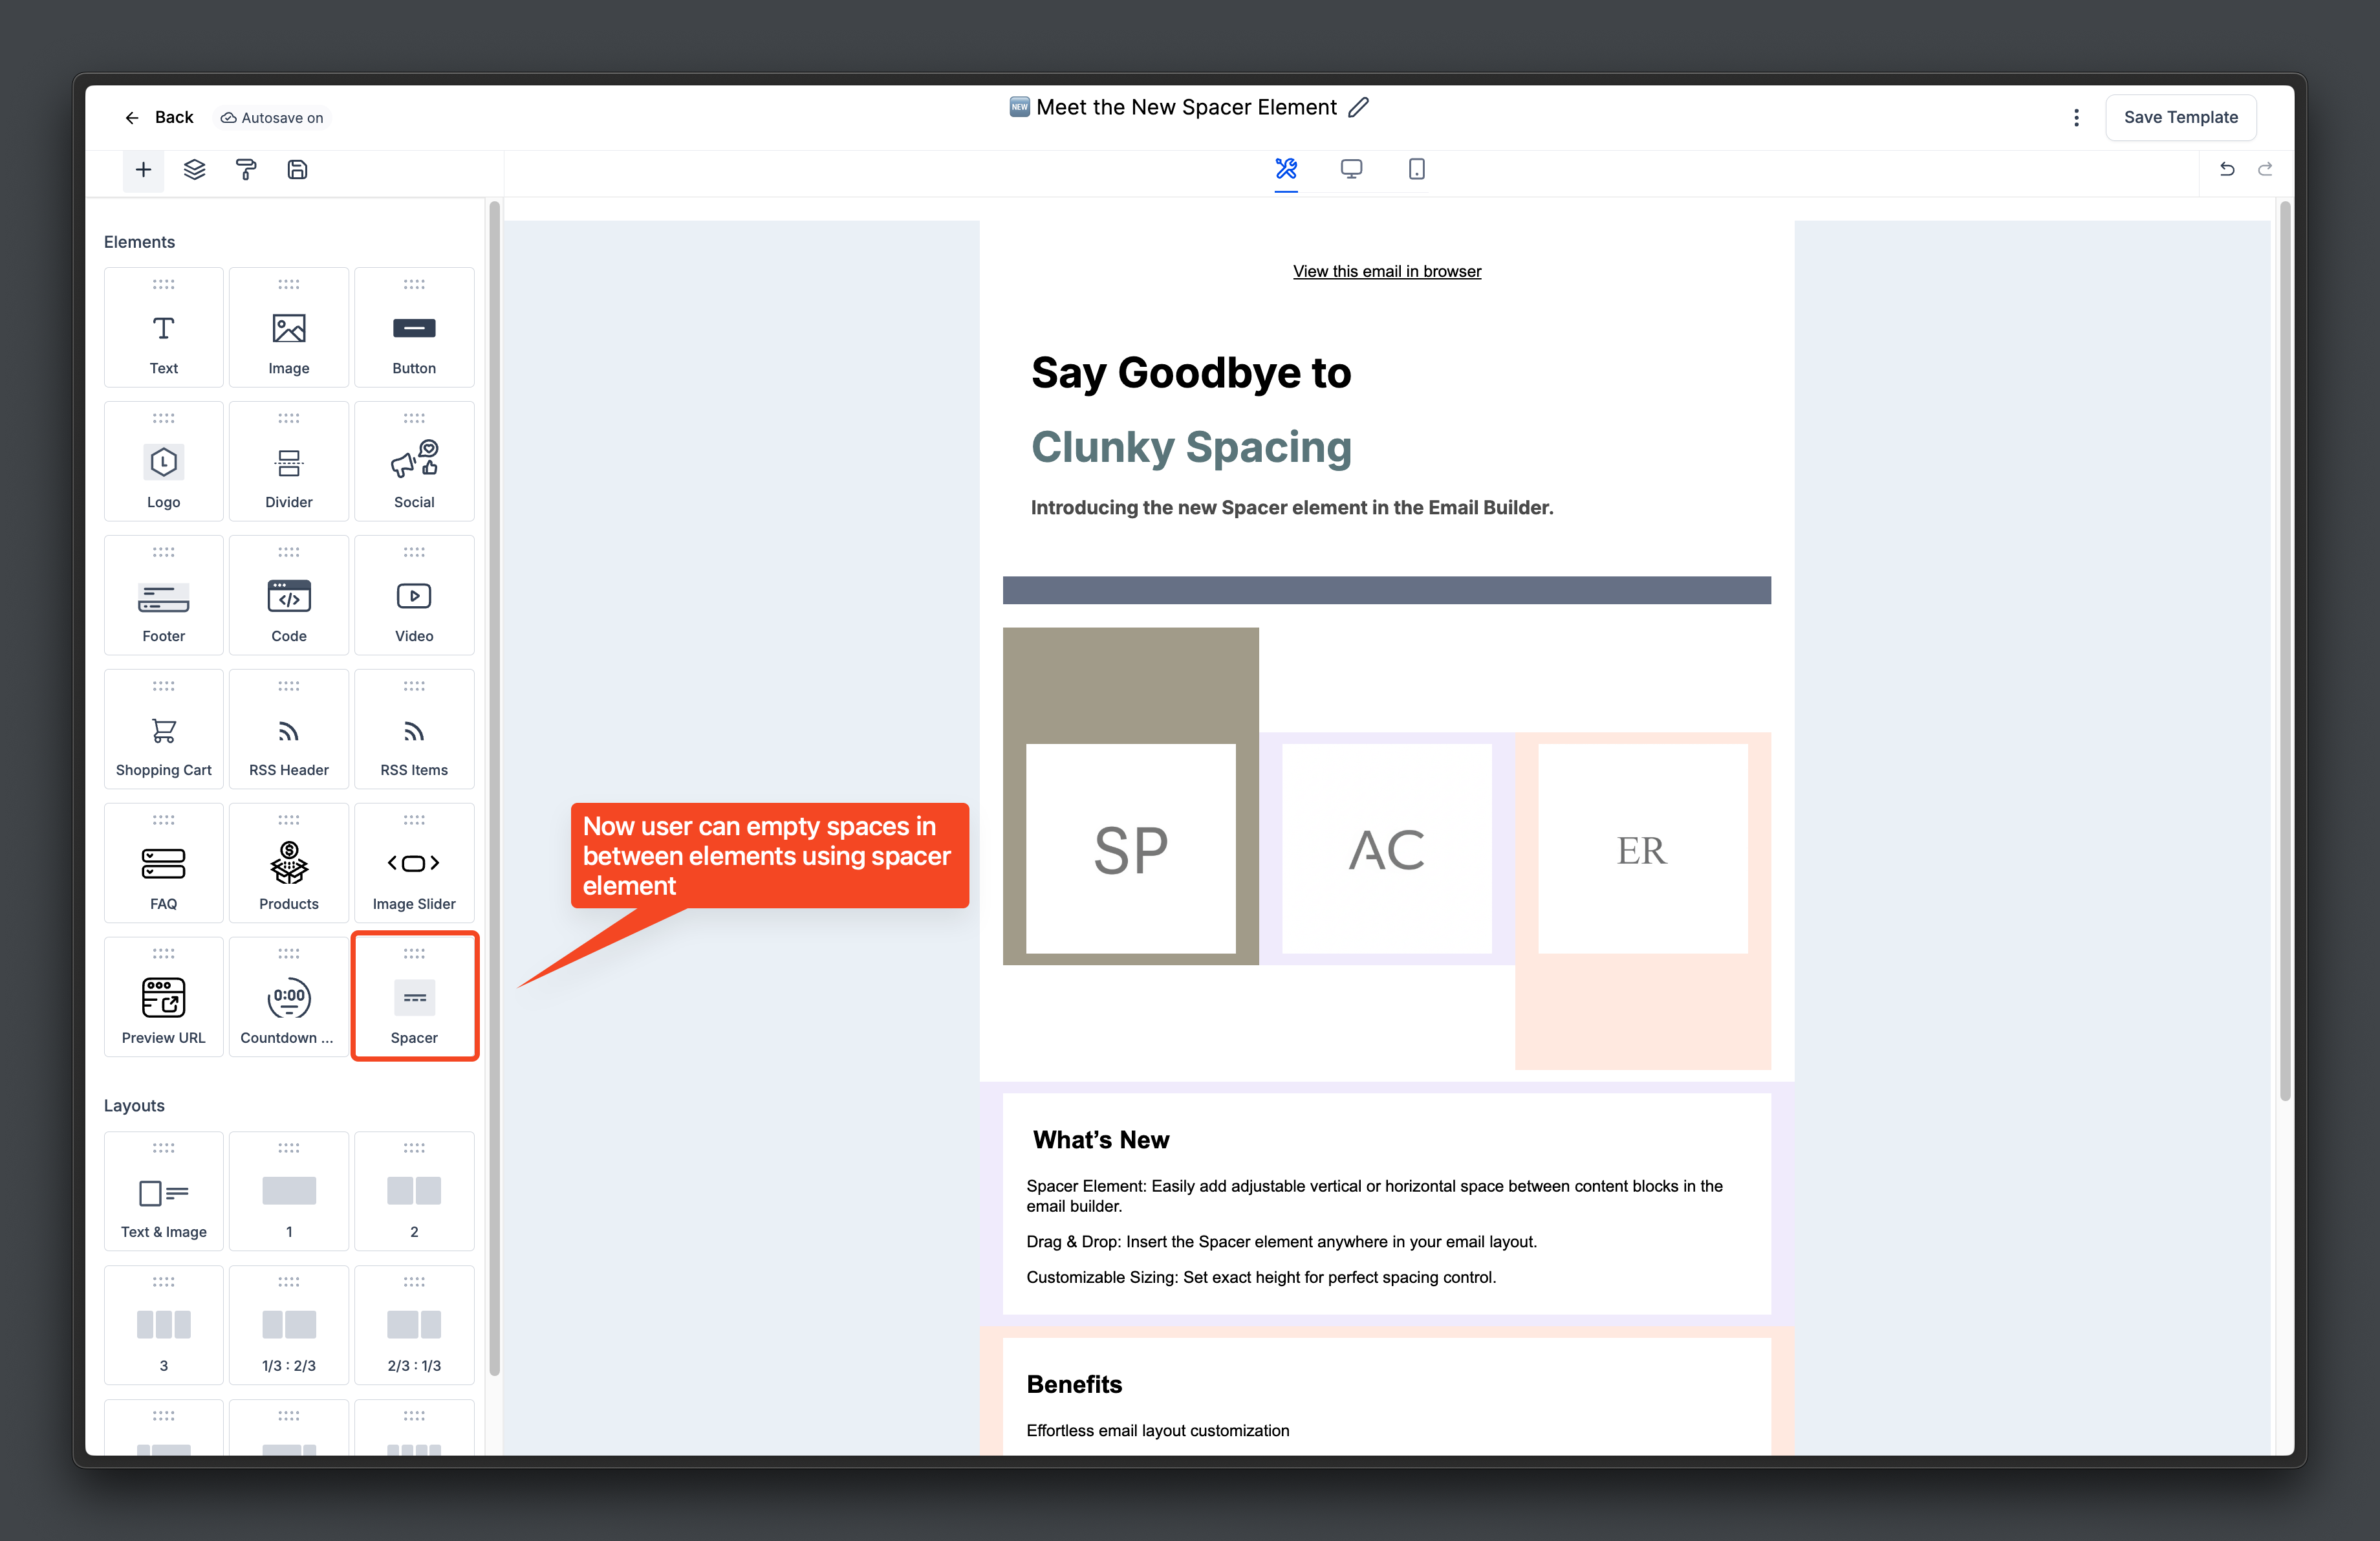The image size is (2380, 1541).
Task: Insert a Shopping Cart element
Action: [163, 729]
